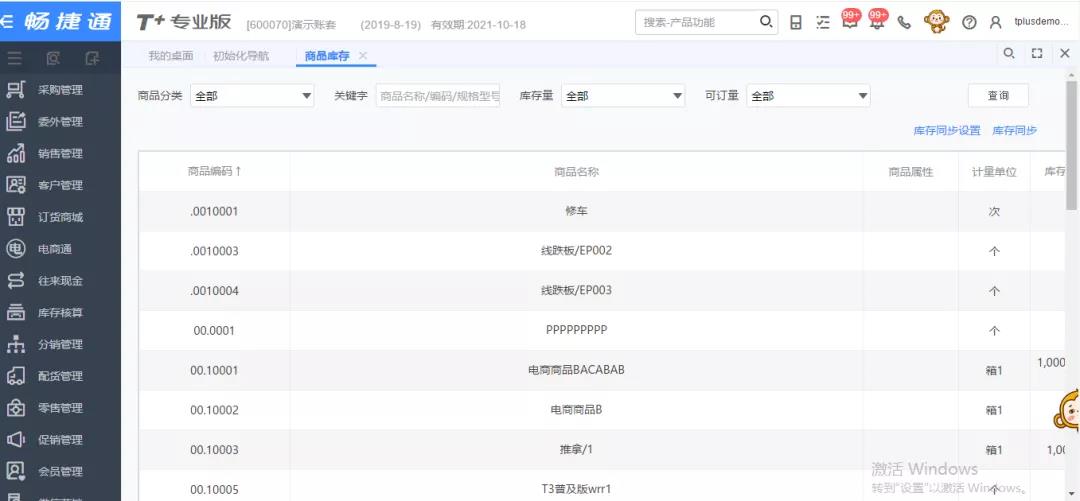The height and width of the screenshot is (501, 1080).
Task: Click the 库存同步 link
Action: [x=1015, y=130]
